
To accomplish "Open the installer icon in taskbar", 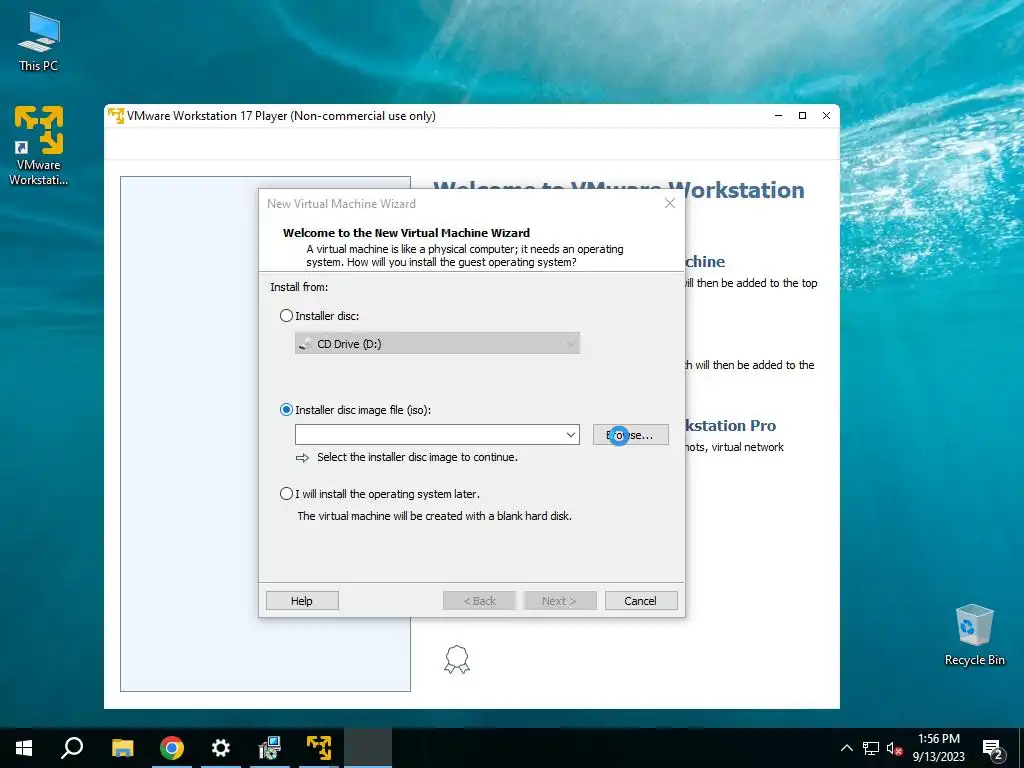I will point(269,748).
